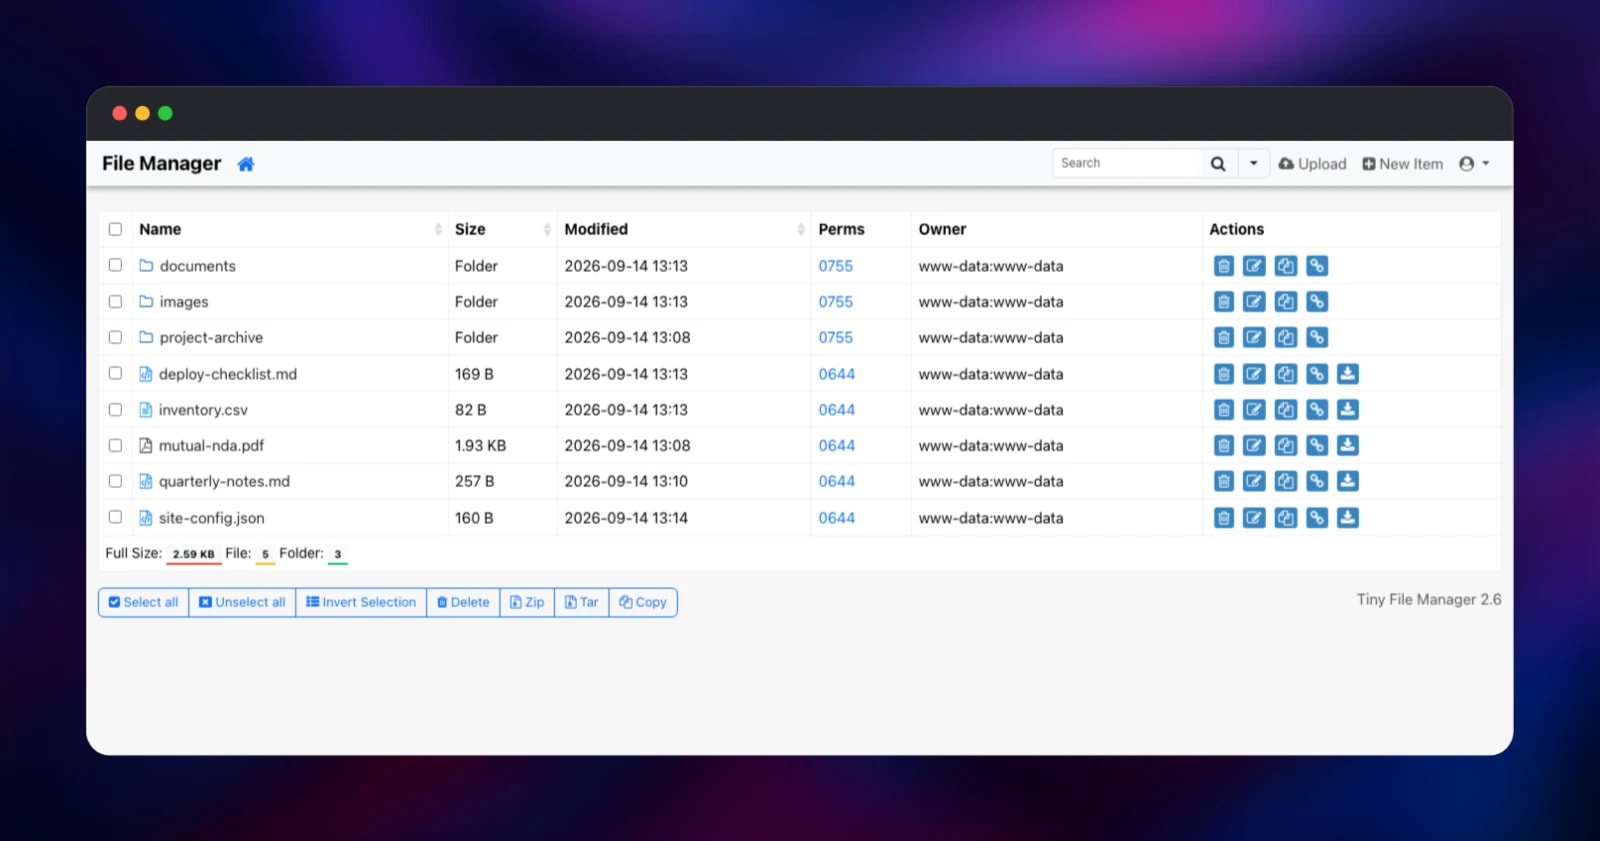Viewport: 1600px width, 841px height.
Task: Click the Upload link
Action: [x=1312, y=164]
